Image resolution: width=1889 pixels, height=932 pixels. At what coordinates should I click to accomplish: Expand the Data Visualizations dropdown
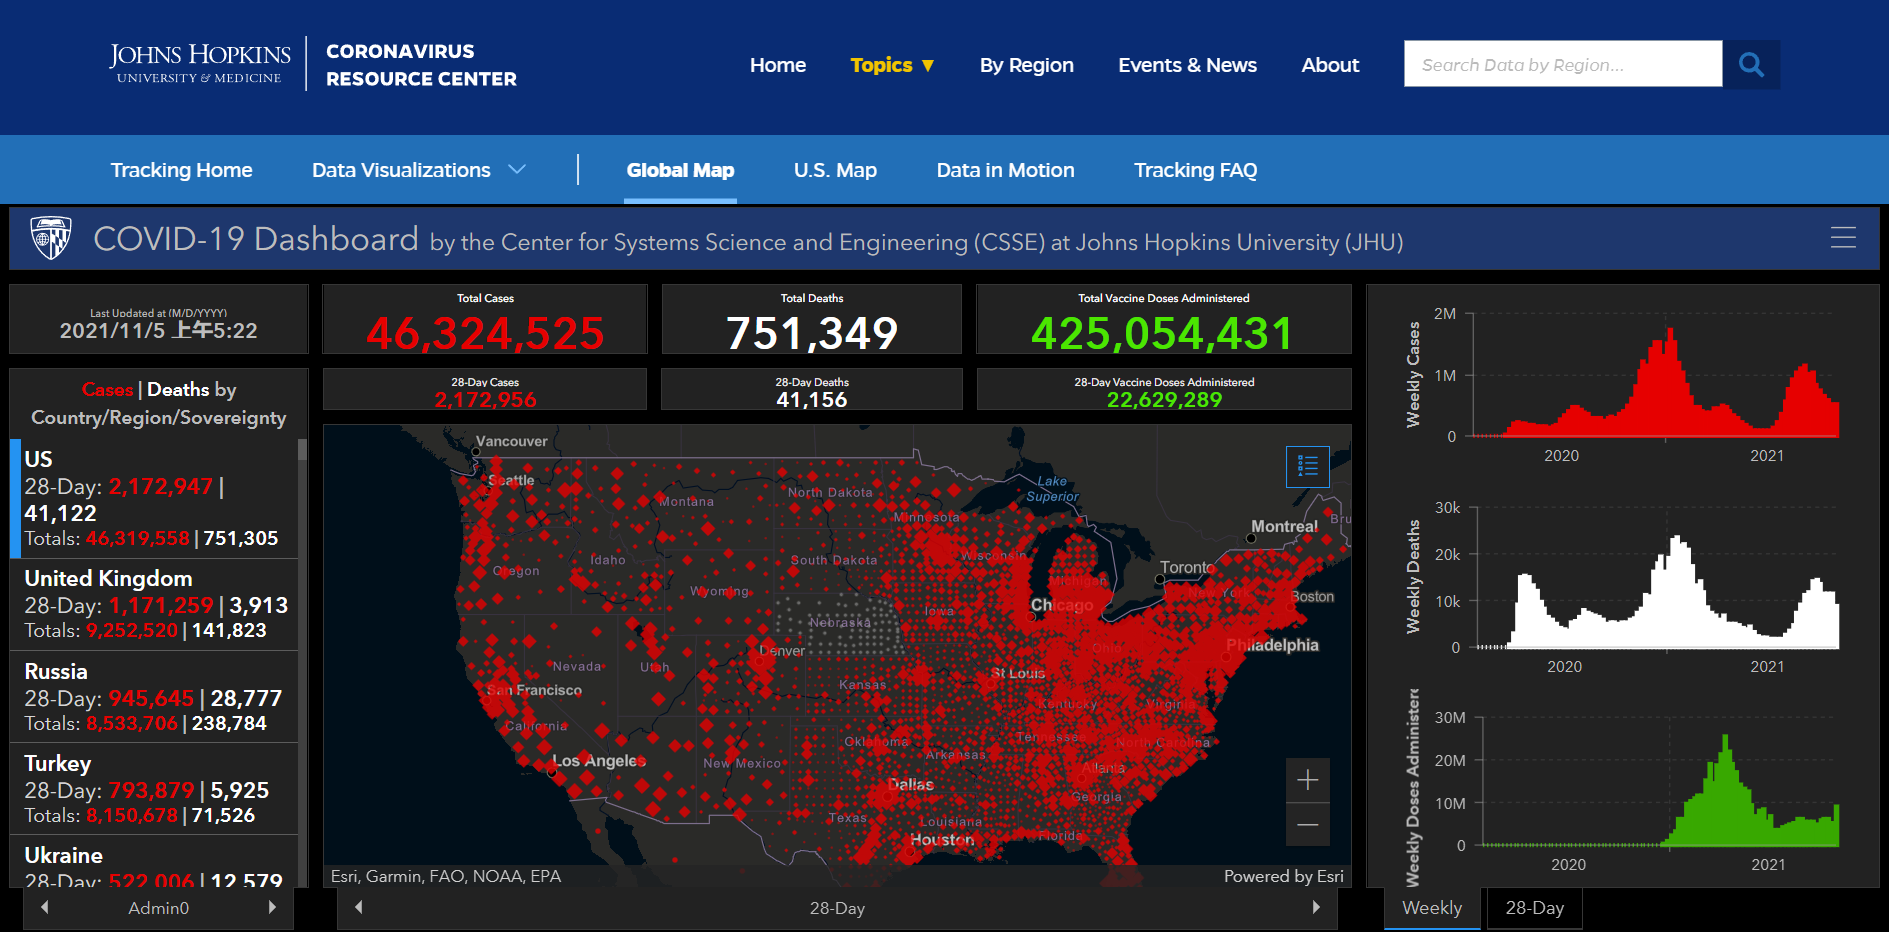pos(418,170)
